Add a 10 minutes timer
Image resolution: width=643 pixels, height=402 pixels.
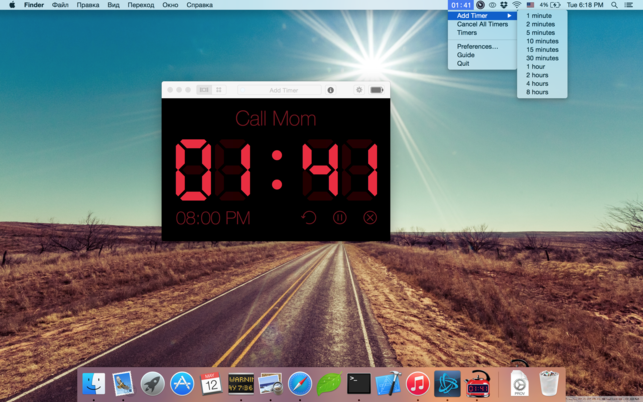pyautogui.click(x=542, y=41)
